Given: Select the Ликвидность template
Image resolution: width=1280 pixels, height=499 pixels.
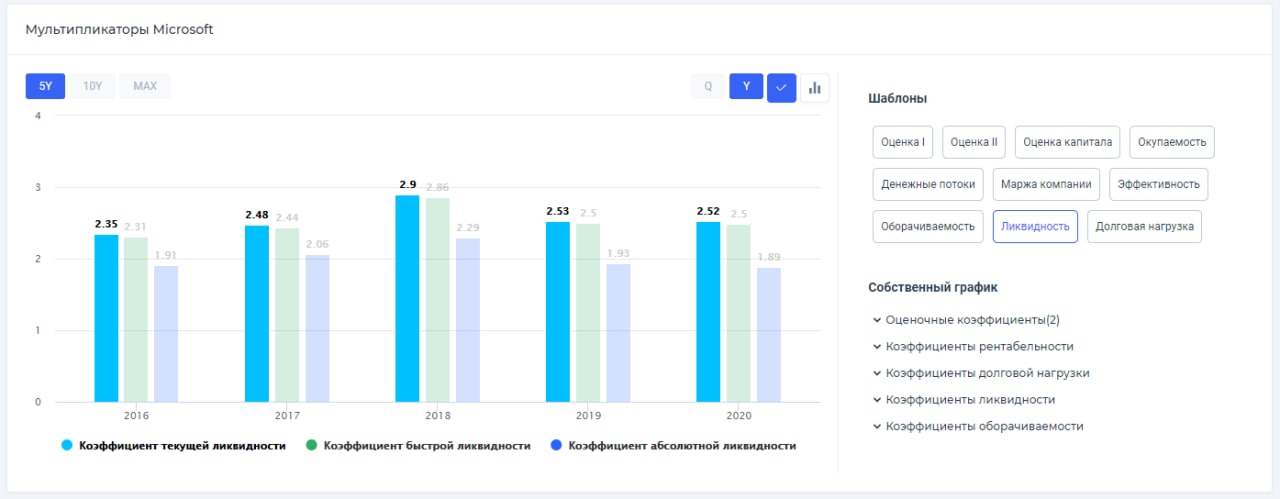Looking at the screenshot, I should [1035, 226].
